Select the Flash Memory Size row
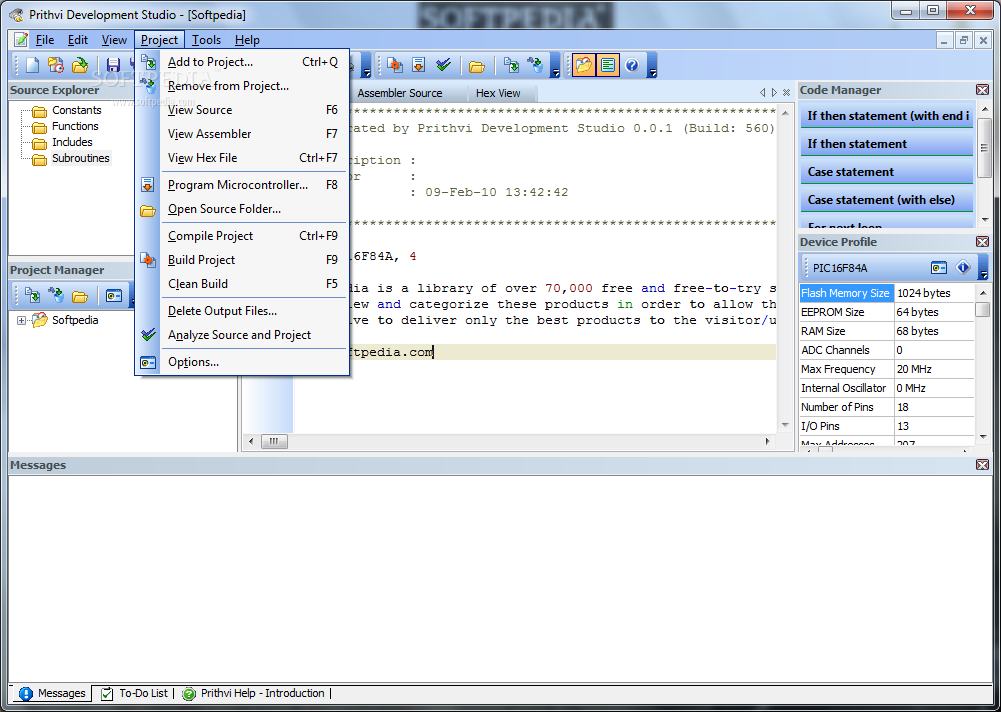 tap(886, 293)
